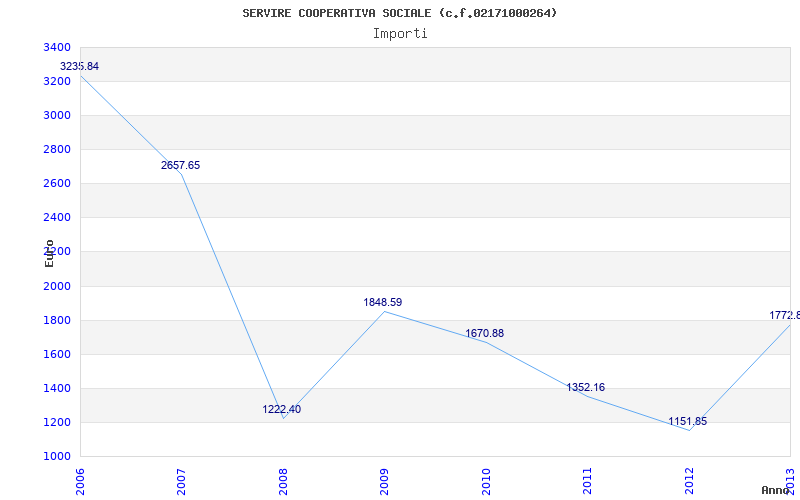Click the 2007 x-axis year label
Viewport: 800px width, 500px height.
click(x=181, y=481)
